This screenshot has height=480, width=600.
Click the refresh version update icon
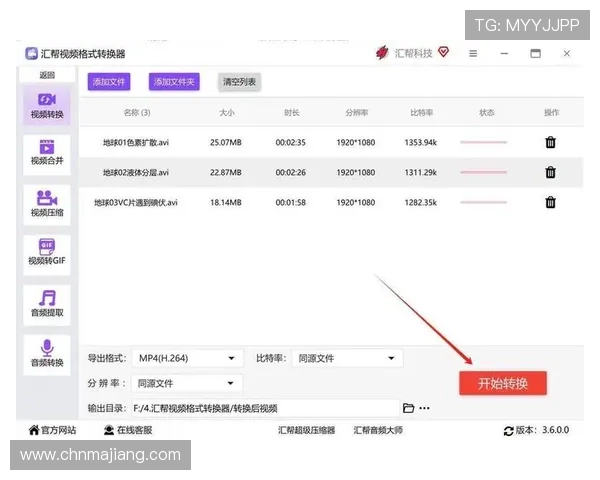tap(509, 431)
